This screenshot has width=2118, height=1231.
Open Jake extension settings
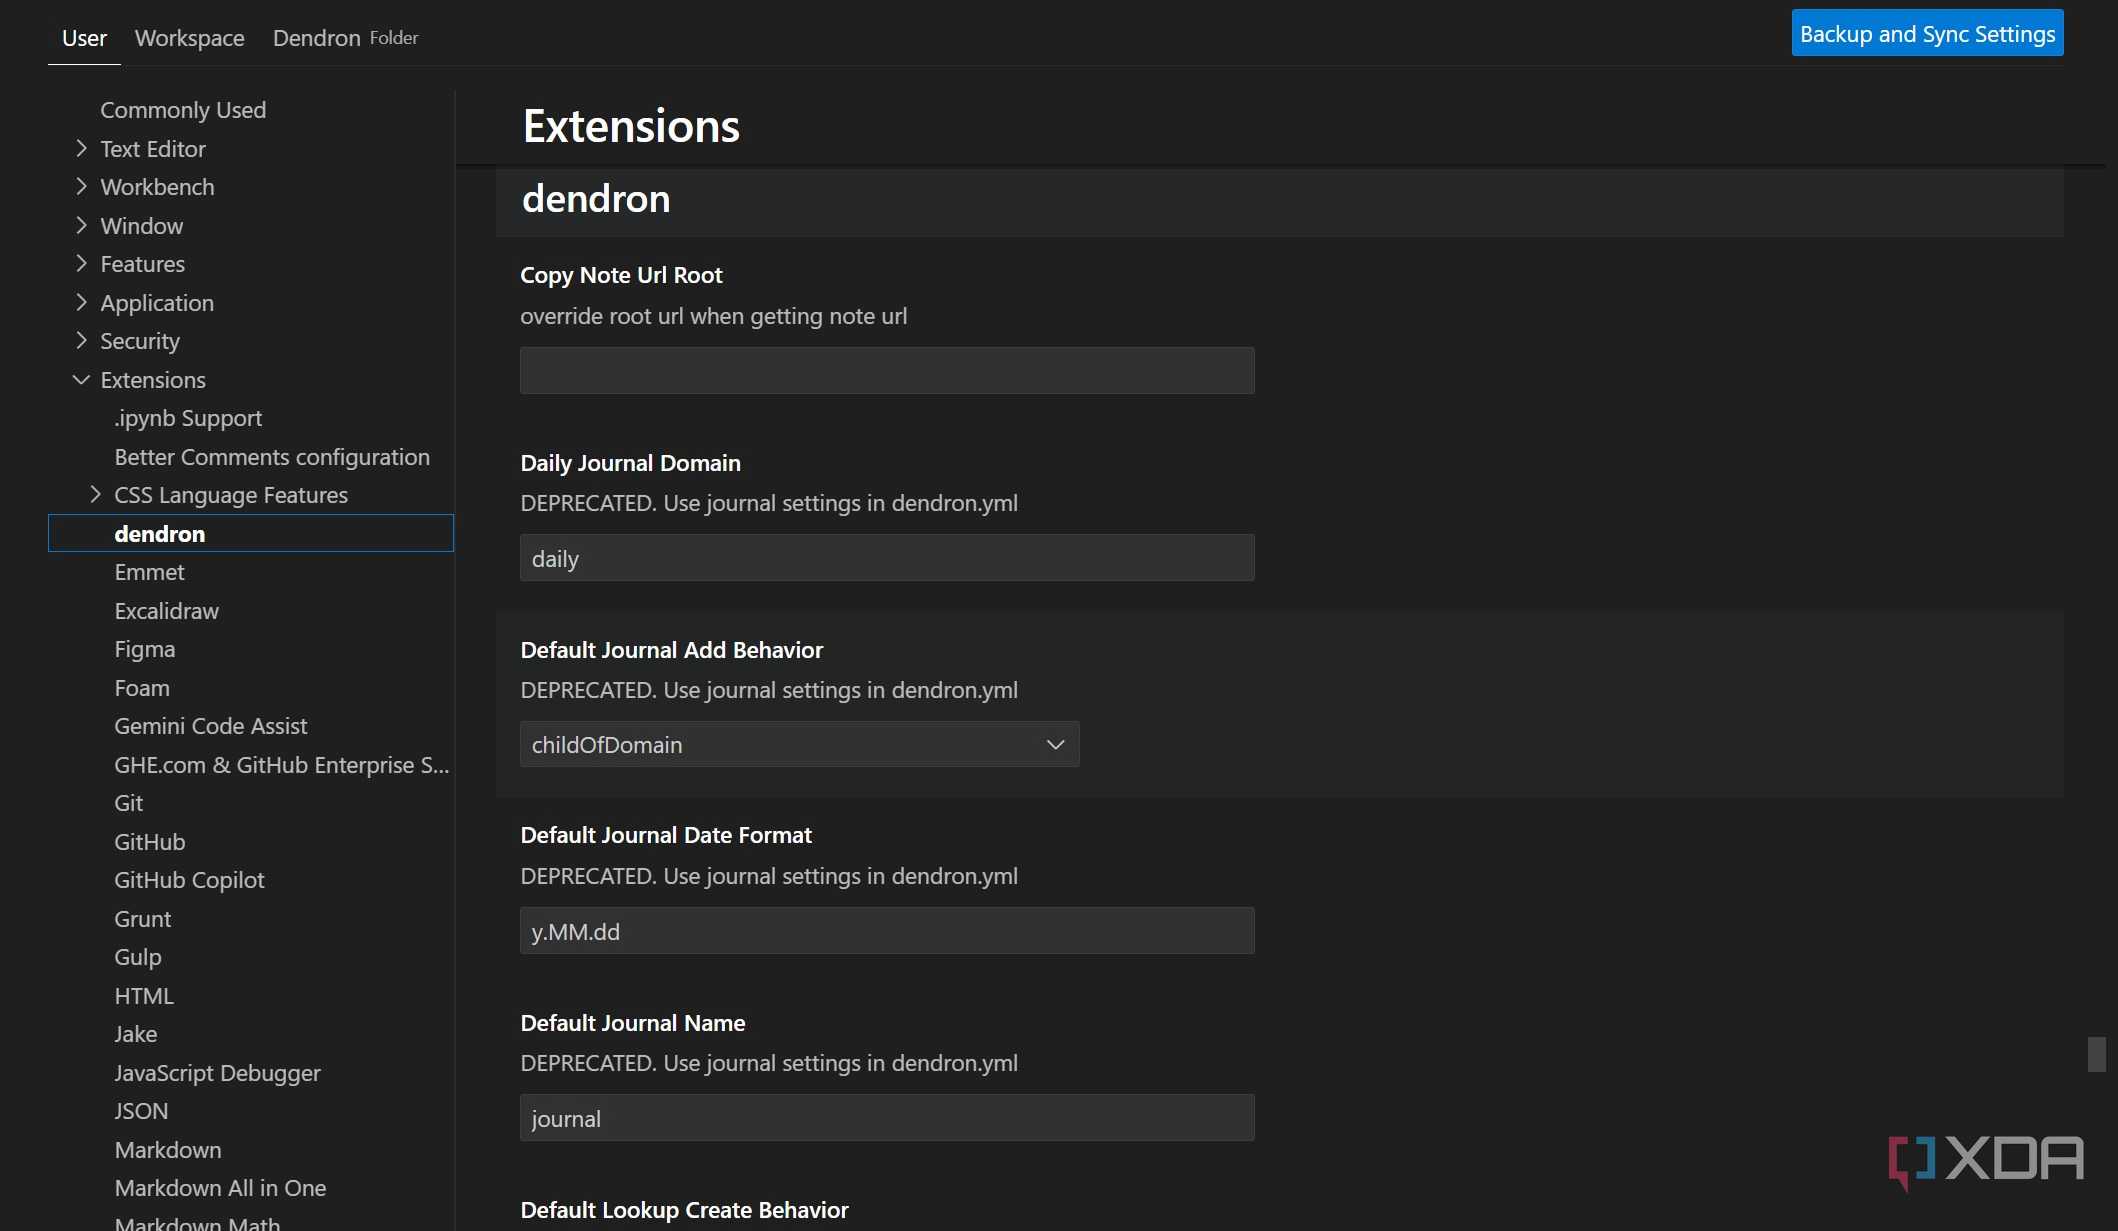coord(135,1034)
